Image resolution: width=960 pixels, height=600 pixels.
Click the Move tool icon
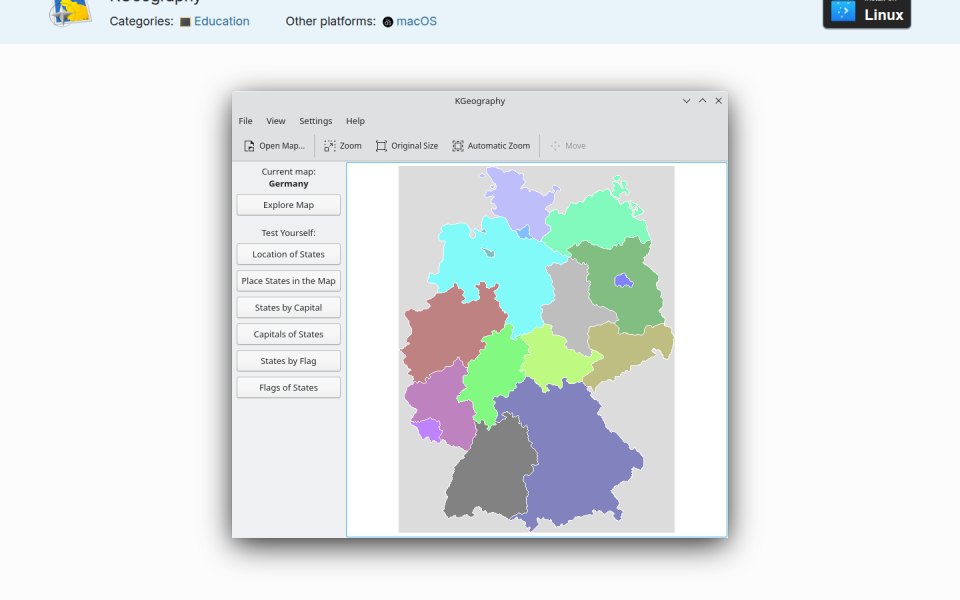point(555,146)
